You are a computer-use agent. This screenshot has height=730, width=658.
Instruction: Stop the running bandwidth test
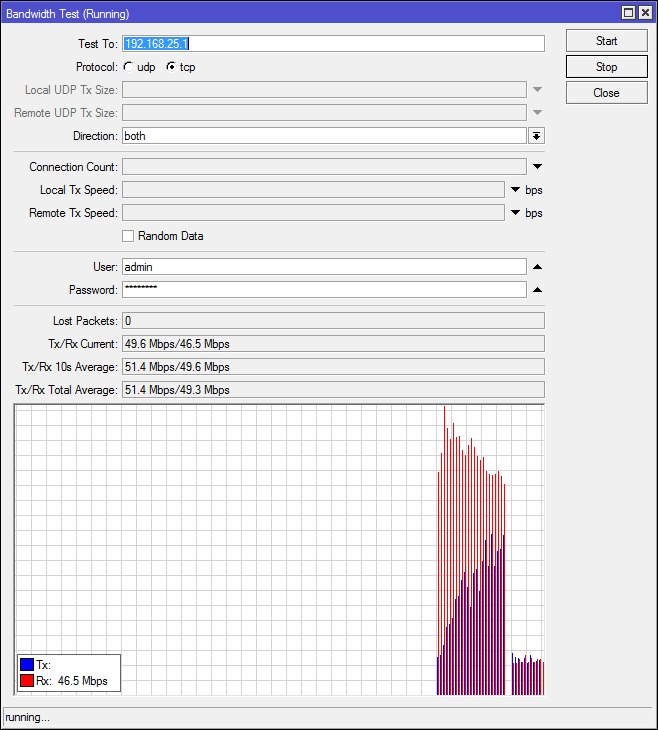coord(606,67)
